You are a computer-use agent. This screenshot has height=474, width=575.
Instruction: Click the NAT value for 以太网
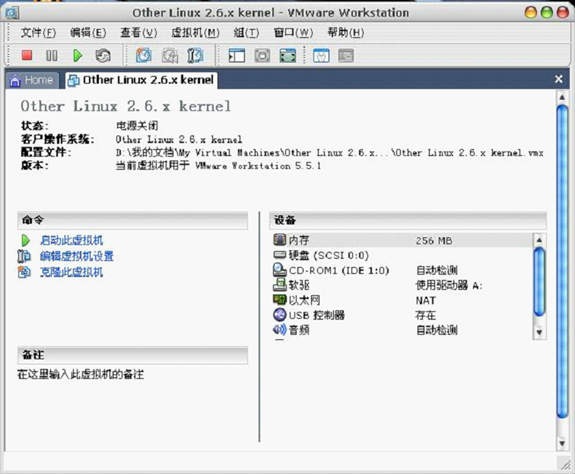(x=425, y=301)
